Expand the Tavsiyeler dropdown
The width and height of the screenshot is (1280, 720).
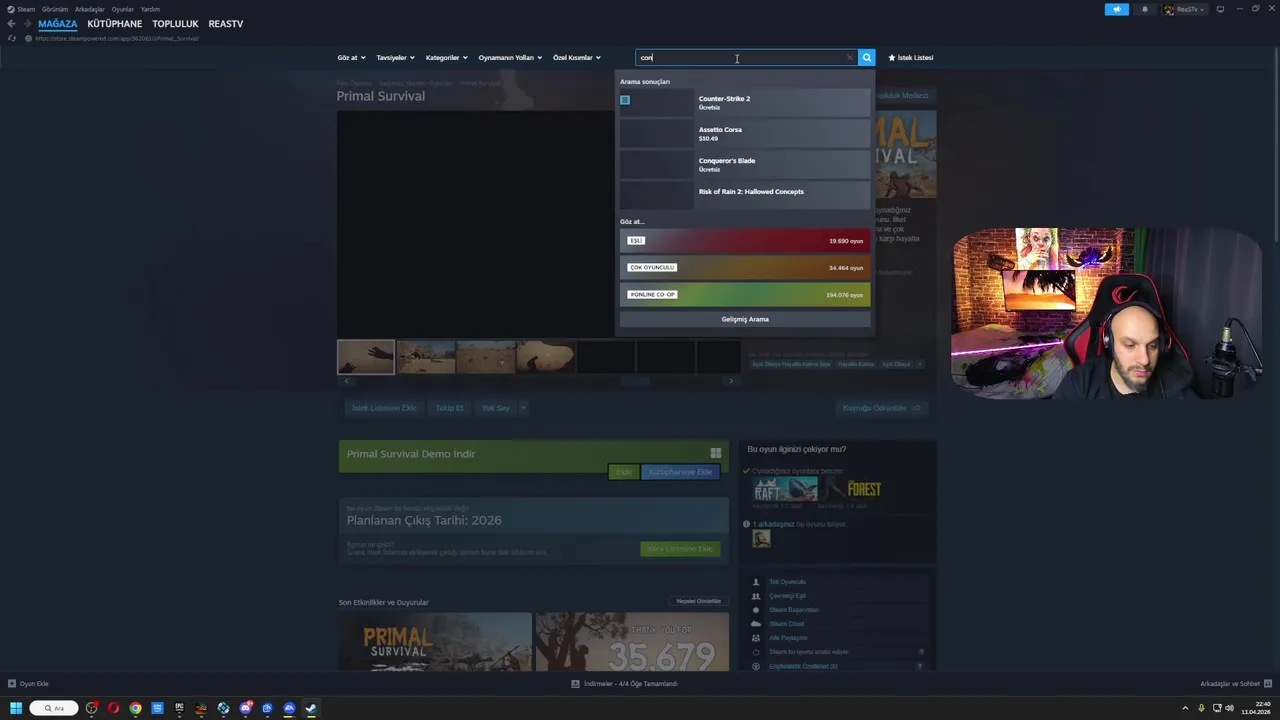point(395,57)
